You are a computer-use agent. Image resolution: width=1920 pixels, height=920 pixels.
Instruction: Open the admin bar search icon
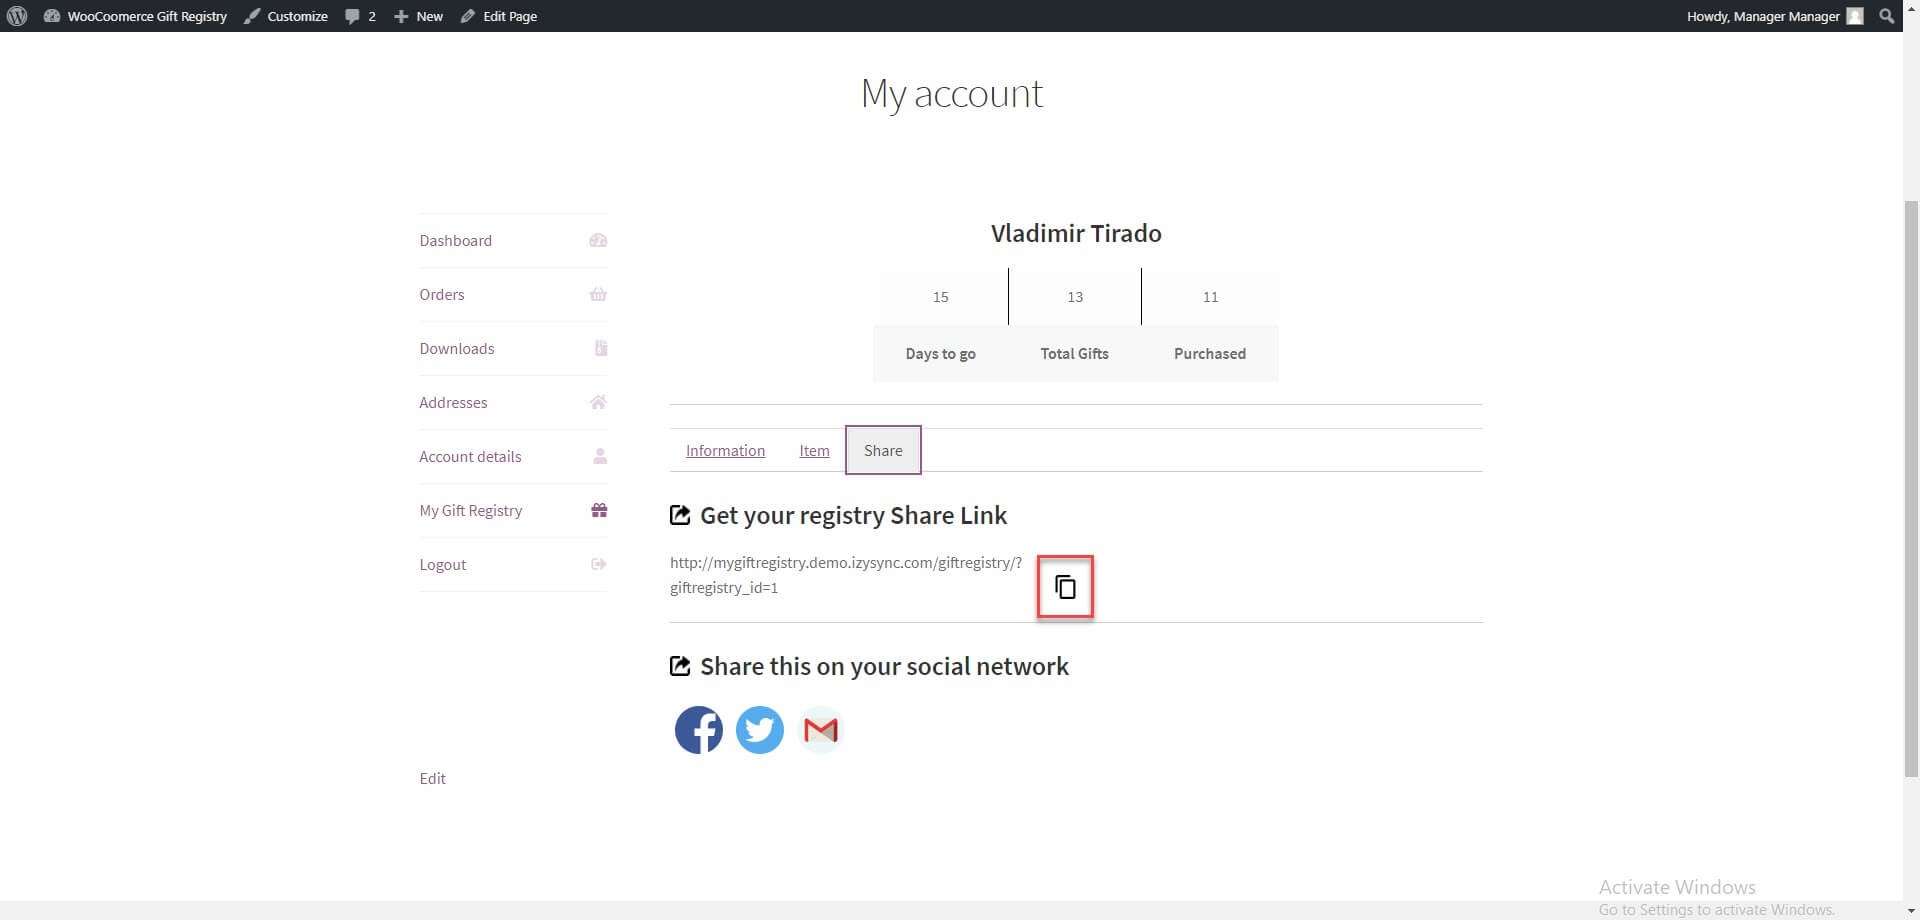click(1886, 16)
